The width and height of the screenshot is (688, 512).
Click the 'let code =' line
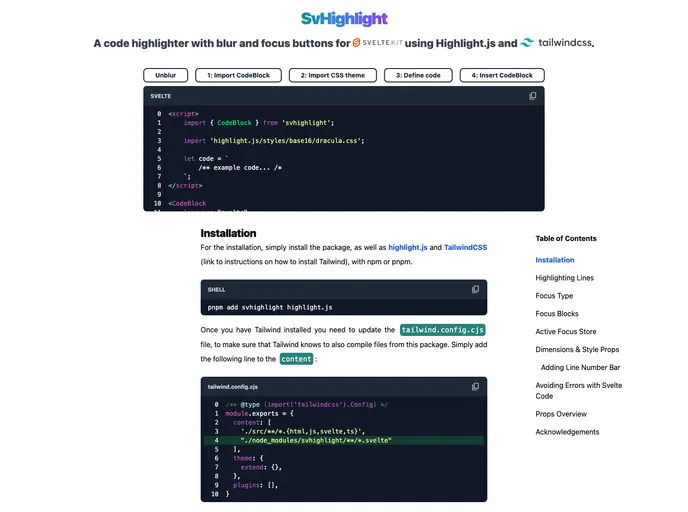pyautogui.click(x=206, y=159)
